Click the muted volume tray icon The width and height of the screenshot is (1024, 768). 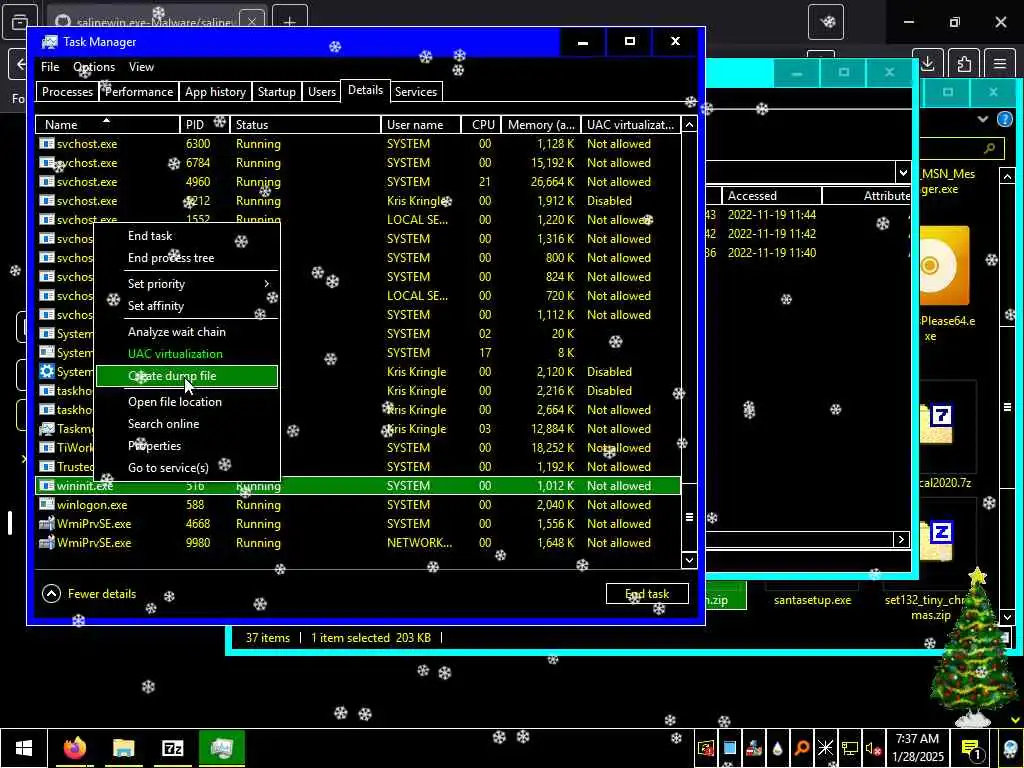(873, 749)
